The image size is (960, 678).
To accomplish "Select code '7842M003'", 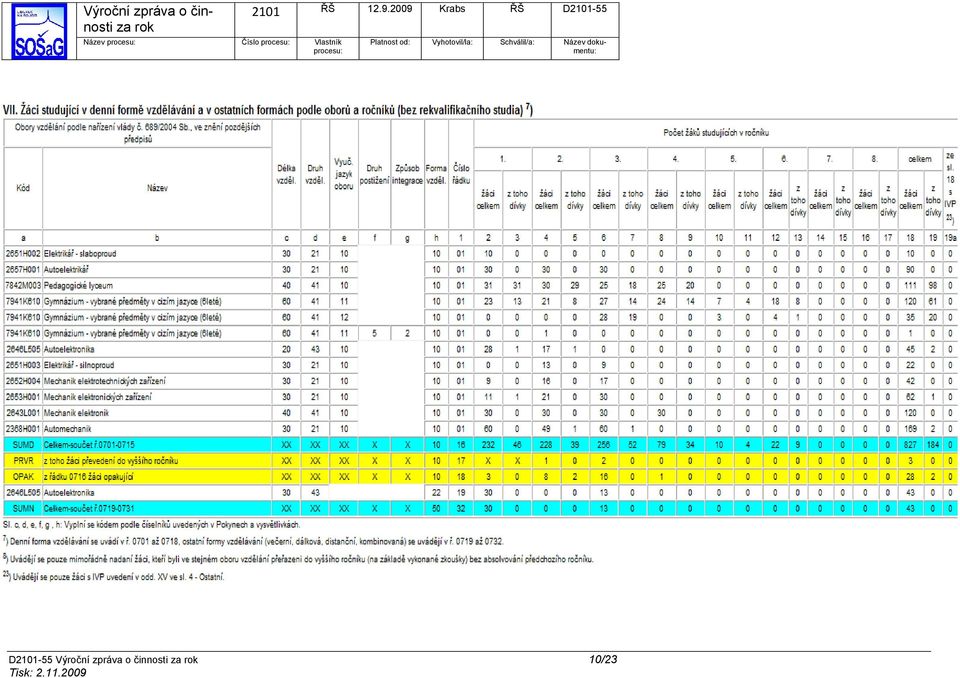I will [x=23, y=285].
